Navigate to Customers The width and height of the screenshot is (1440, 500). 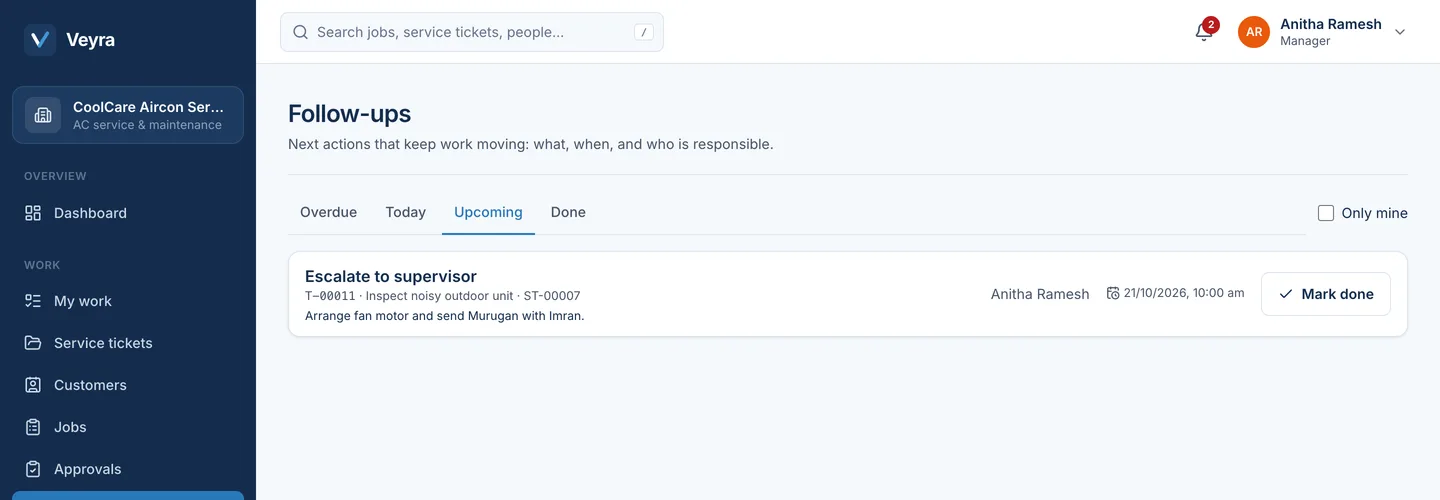(x=128, y=385)
